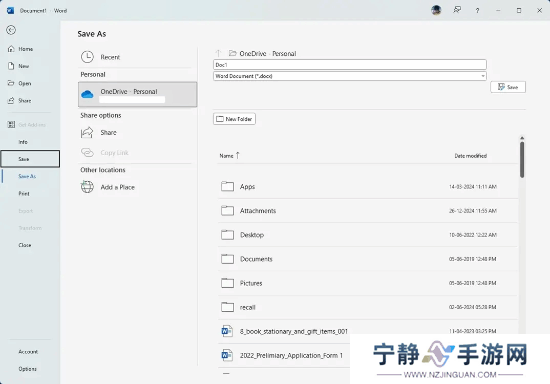The width and height of the screenshot is (550, 384).
Task: Click Word icon of 8_book_stationary file
Action: pyautogui.click(x=227, y=331)
